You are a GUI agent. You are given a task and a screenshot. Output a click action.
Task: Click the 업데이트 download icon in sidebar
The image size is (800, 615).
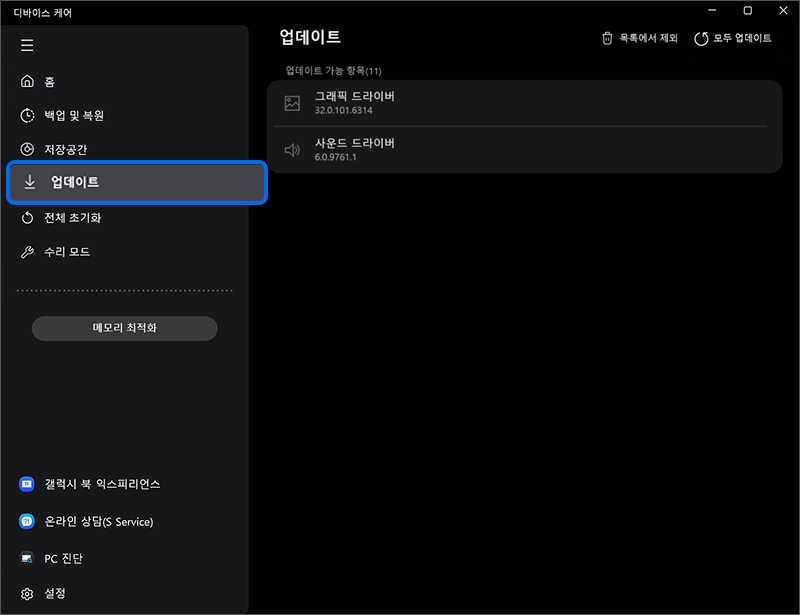(x=27, y=183)
